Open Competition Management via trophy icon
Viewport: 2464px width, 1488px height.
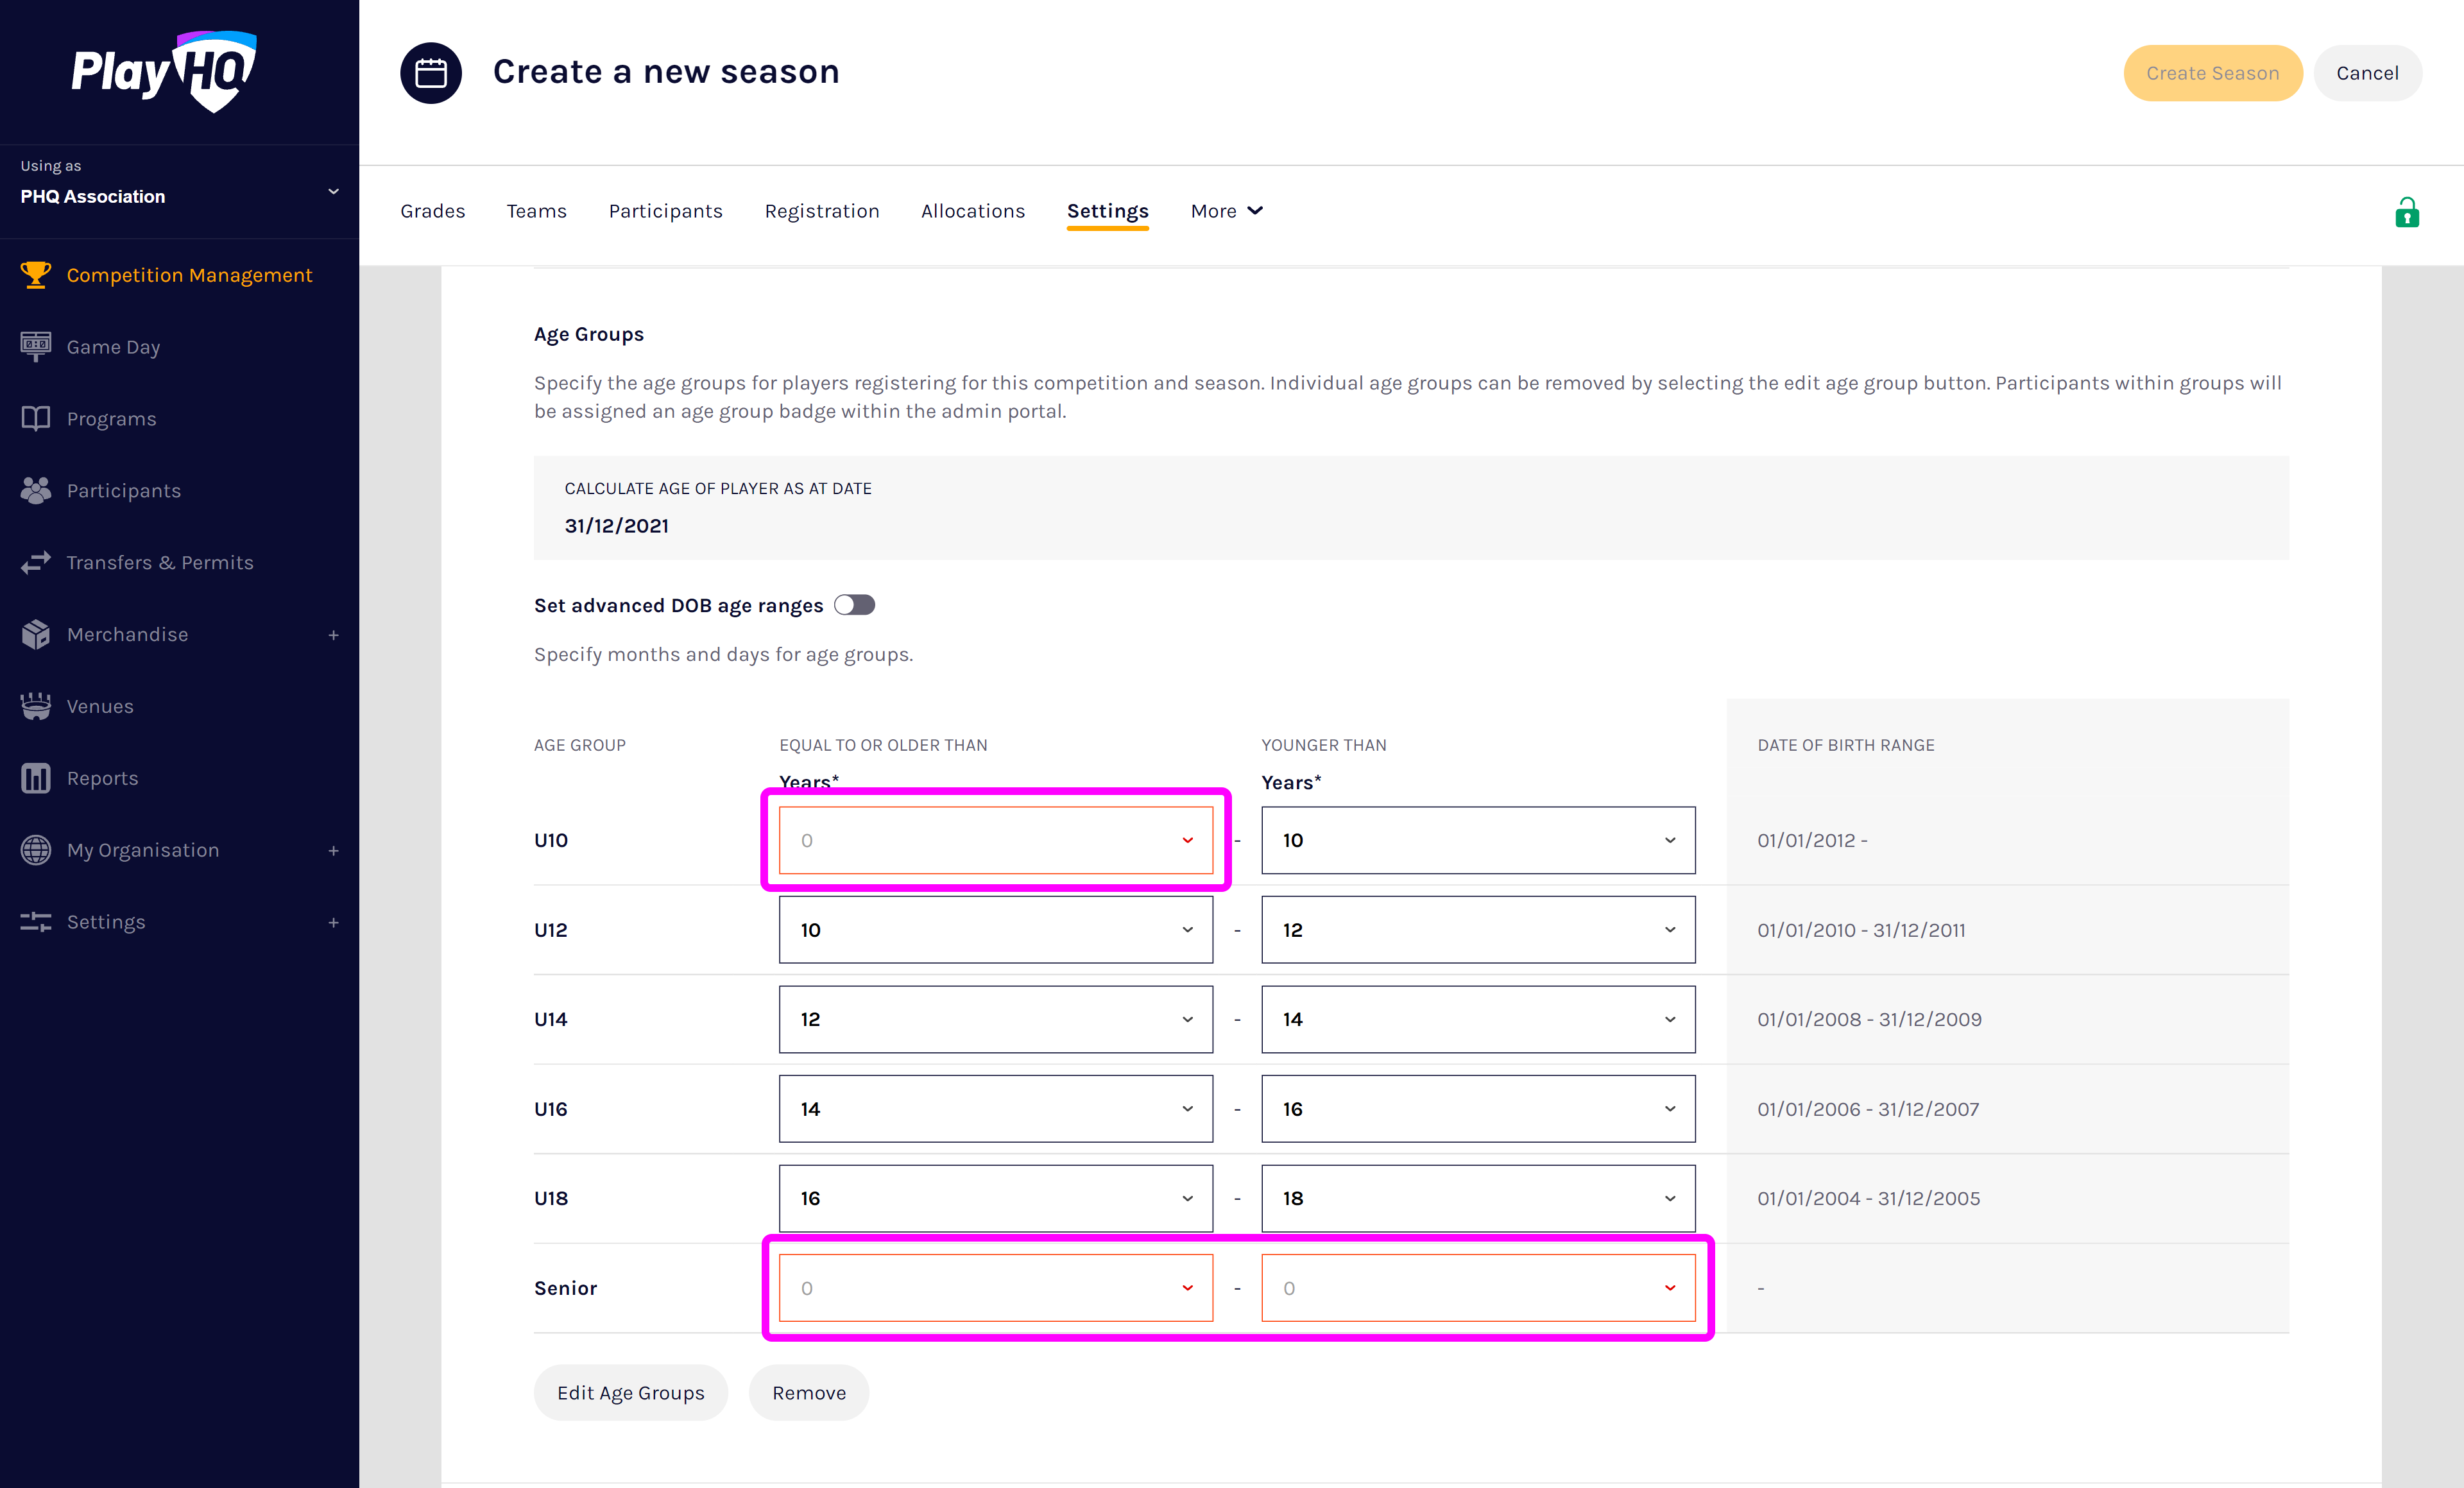point(36,275)
